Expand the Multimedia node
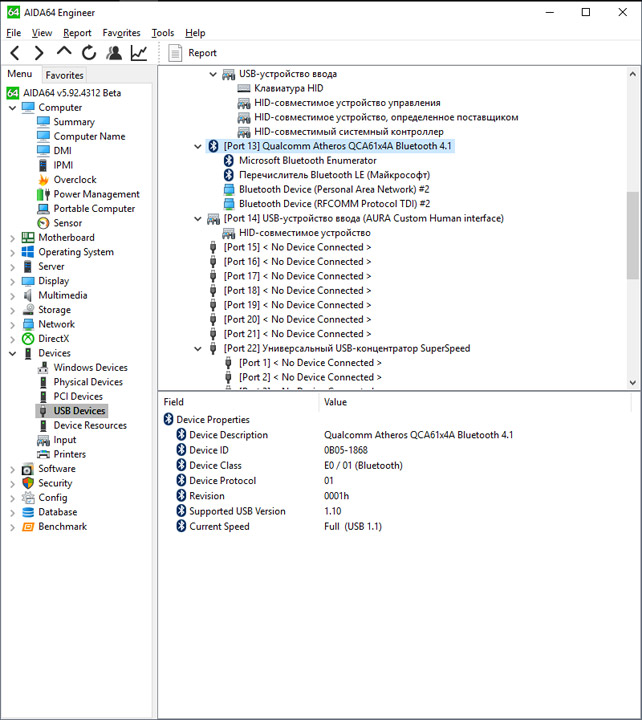 pyautogui.click(x=12, y=296)
